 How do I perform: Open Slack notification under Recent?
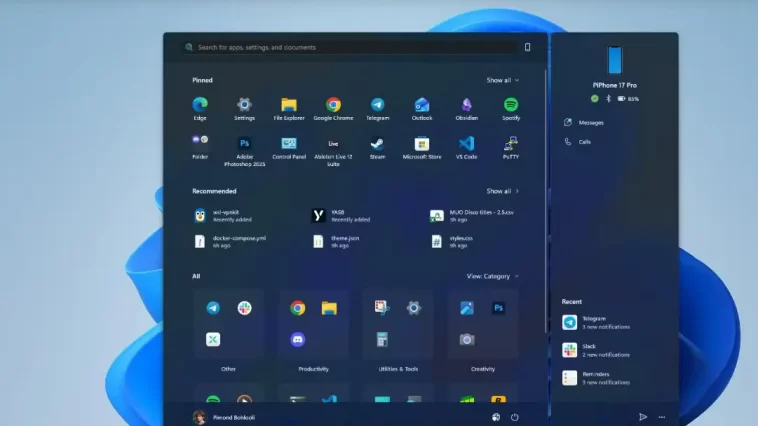(596, 350)
